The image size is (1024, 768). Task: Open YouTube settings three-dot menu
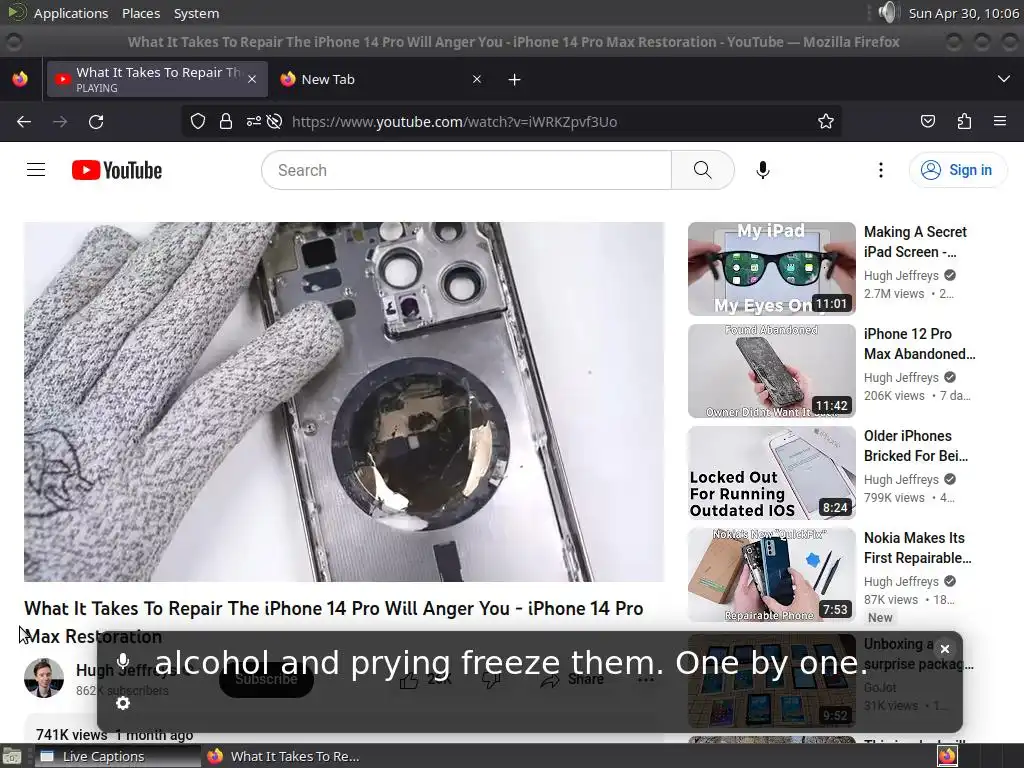coord(881,170)
